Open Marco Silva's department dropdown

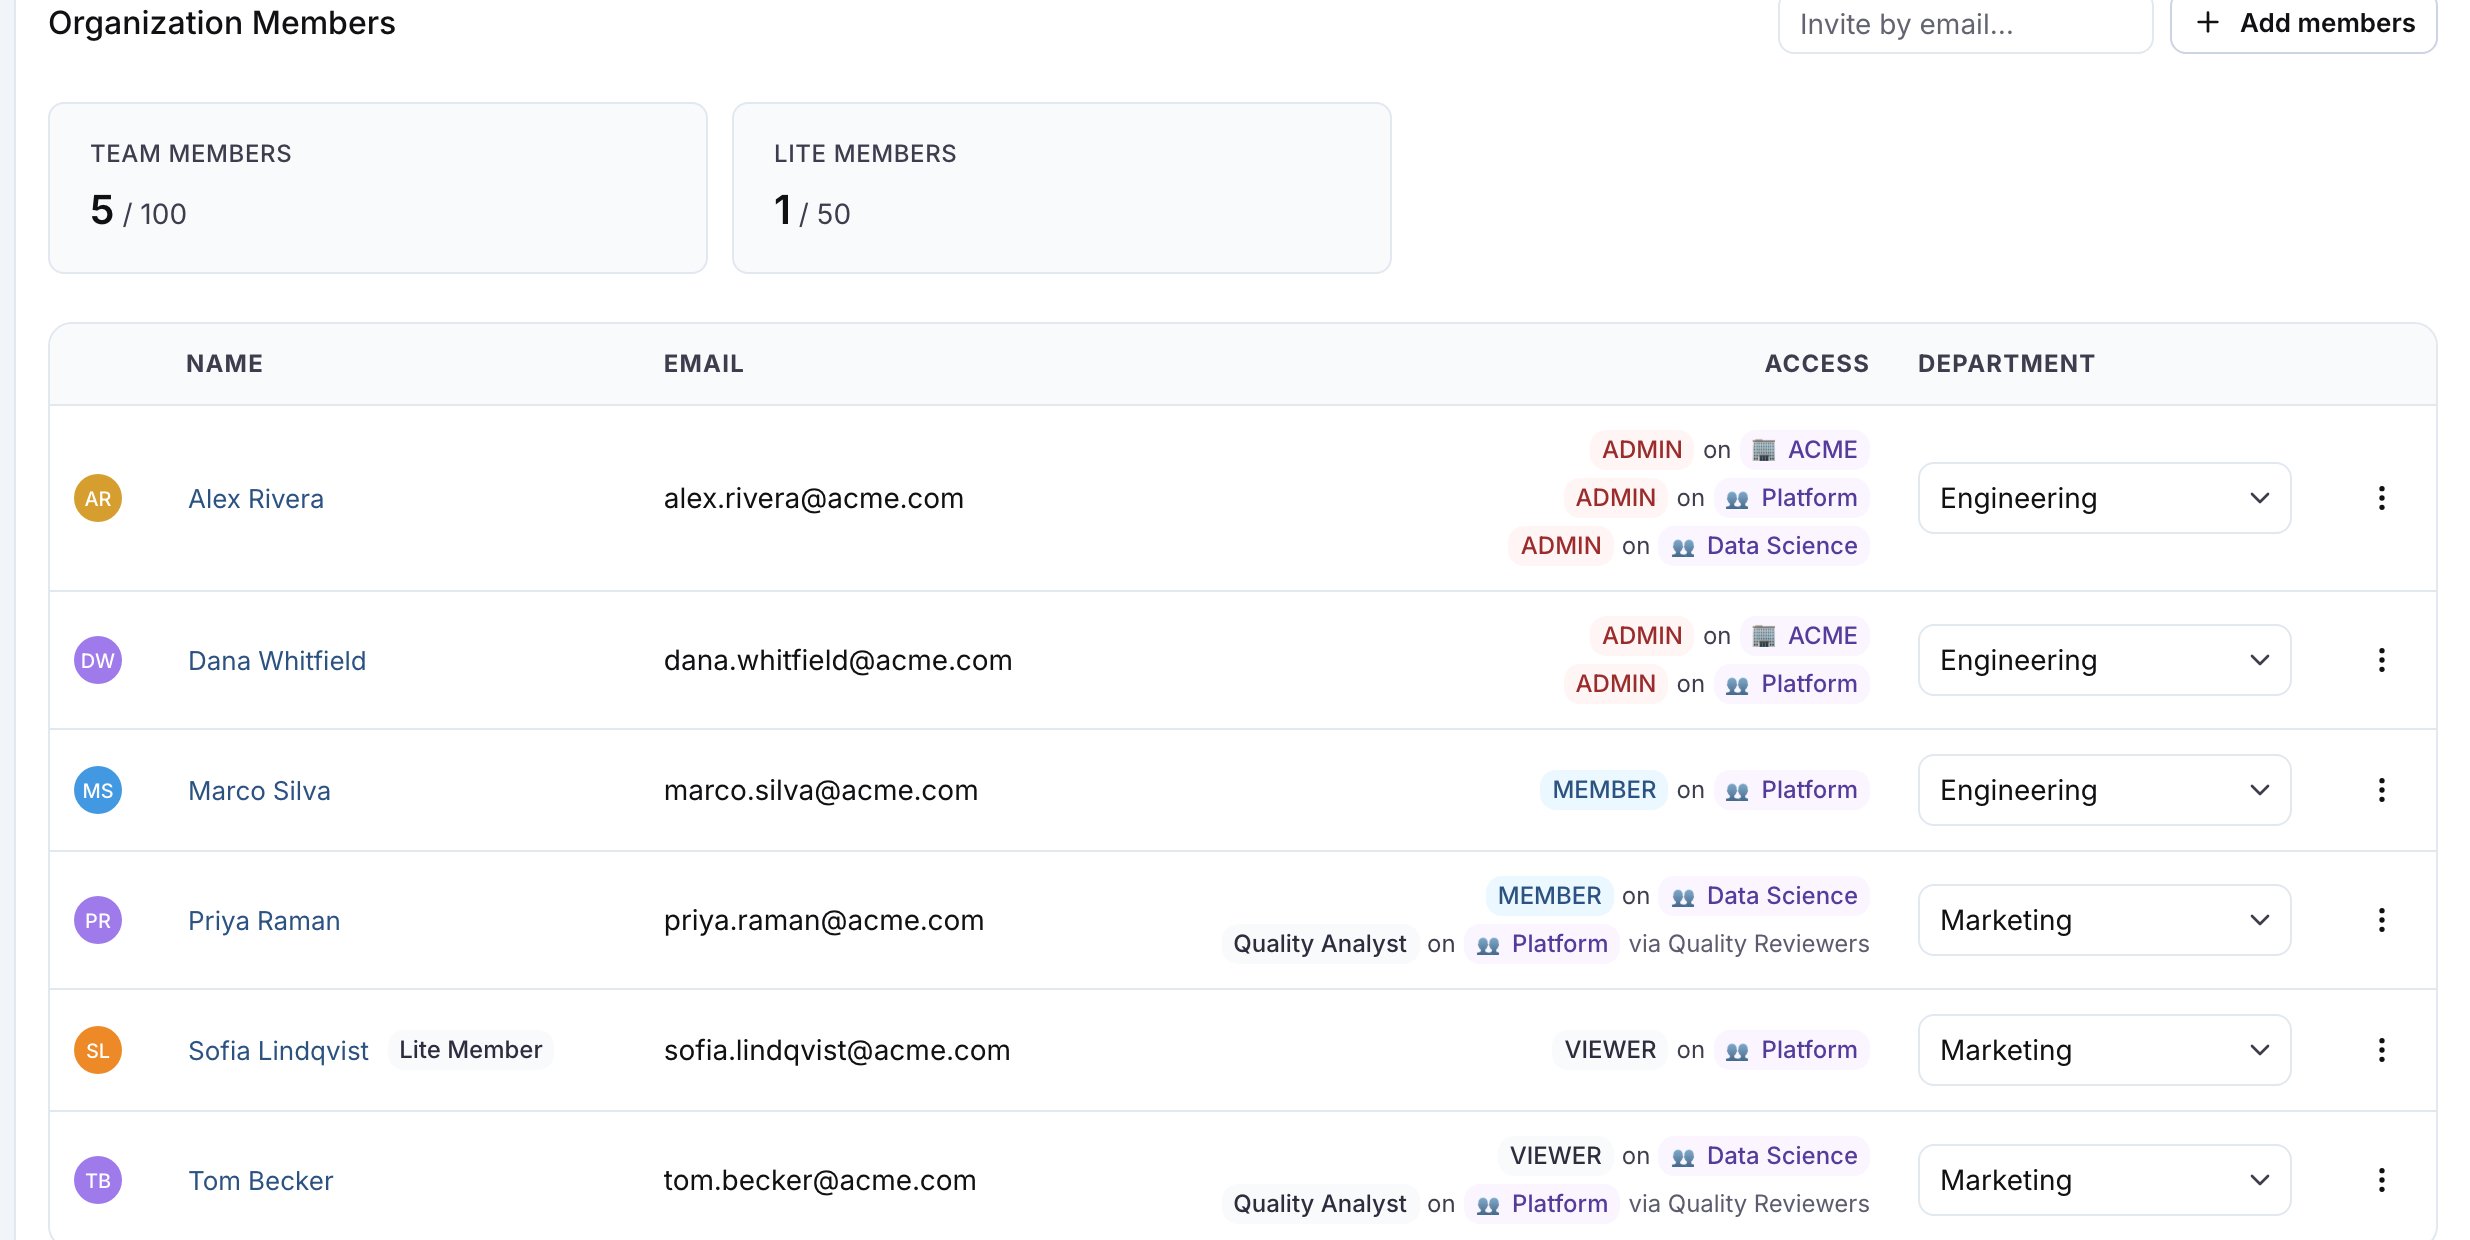pyautogui.click(x=2104, y=790)
